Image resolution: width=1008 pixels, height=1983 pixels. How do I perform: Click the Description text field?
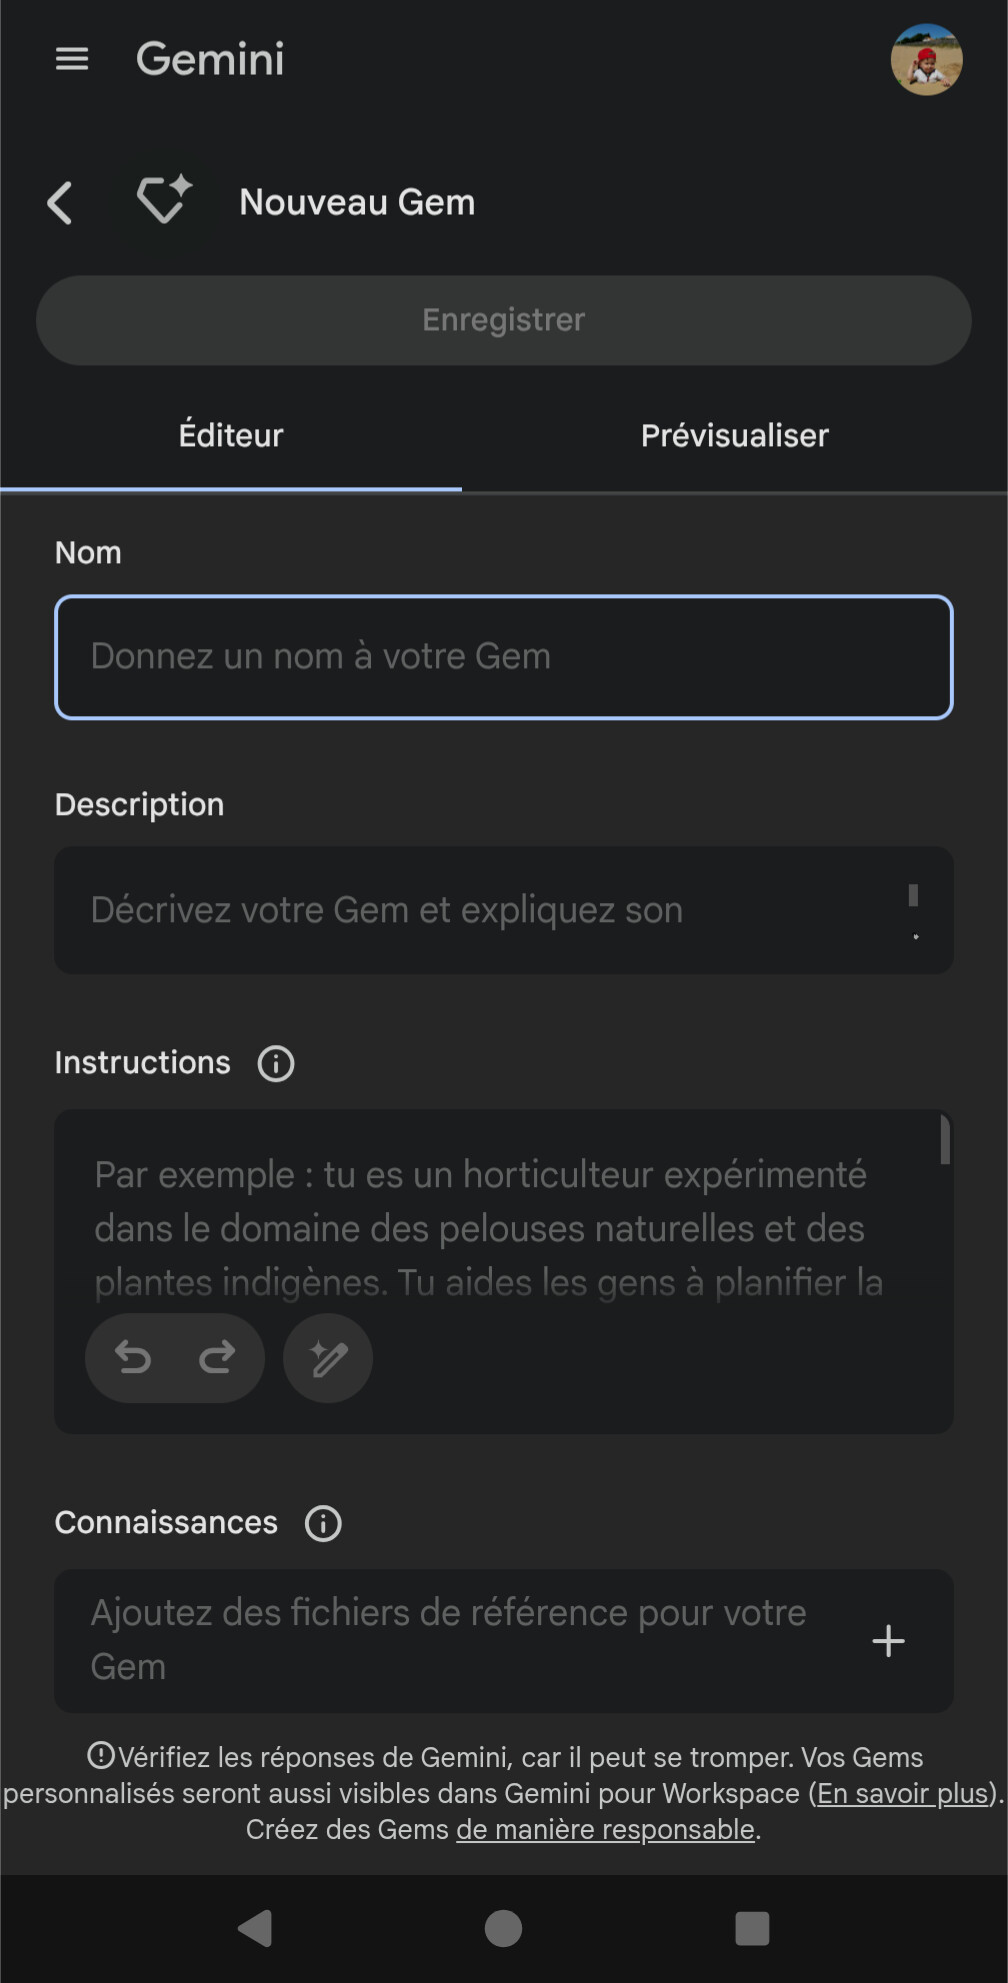(x=480, y=910)
